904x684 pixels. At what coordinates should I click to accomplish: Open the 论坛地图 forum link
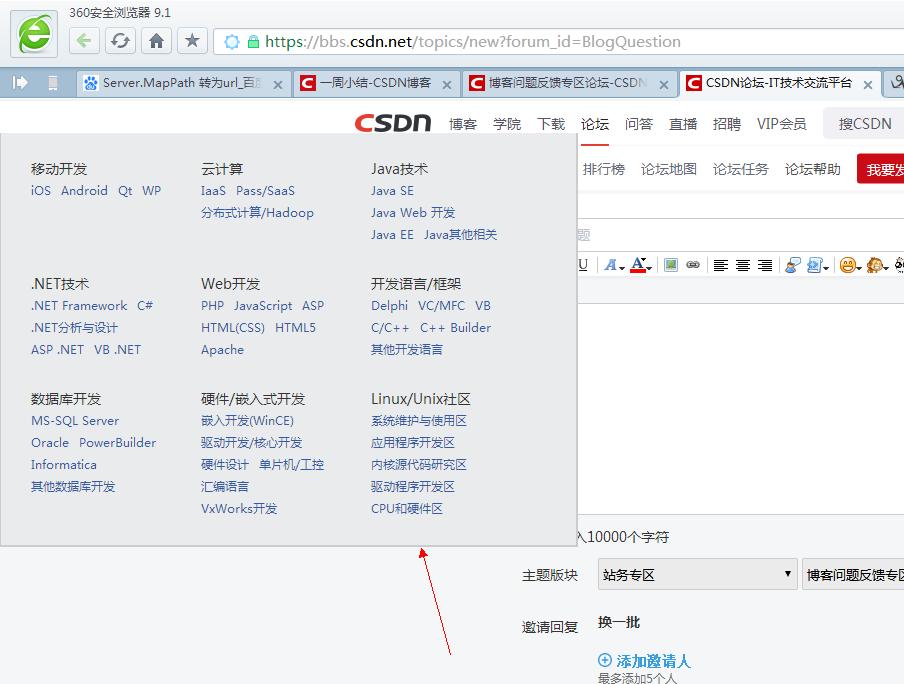click(x=669, y=169)
